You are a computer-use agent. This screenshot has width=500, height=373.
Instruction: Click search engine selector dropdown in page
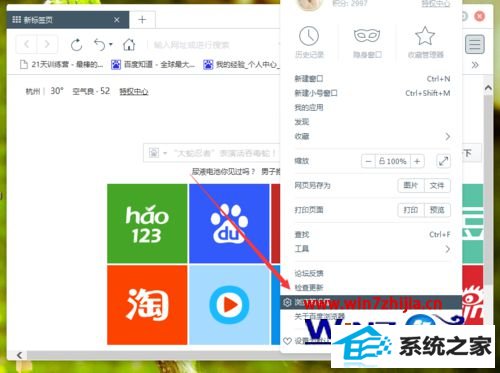(x=158, y=153)
